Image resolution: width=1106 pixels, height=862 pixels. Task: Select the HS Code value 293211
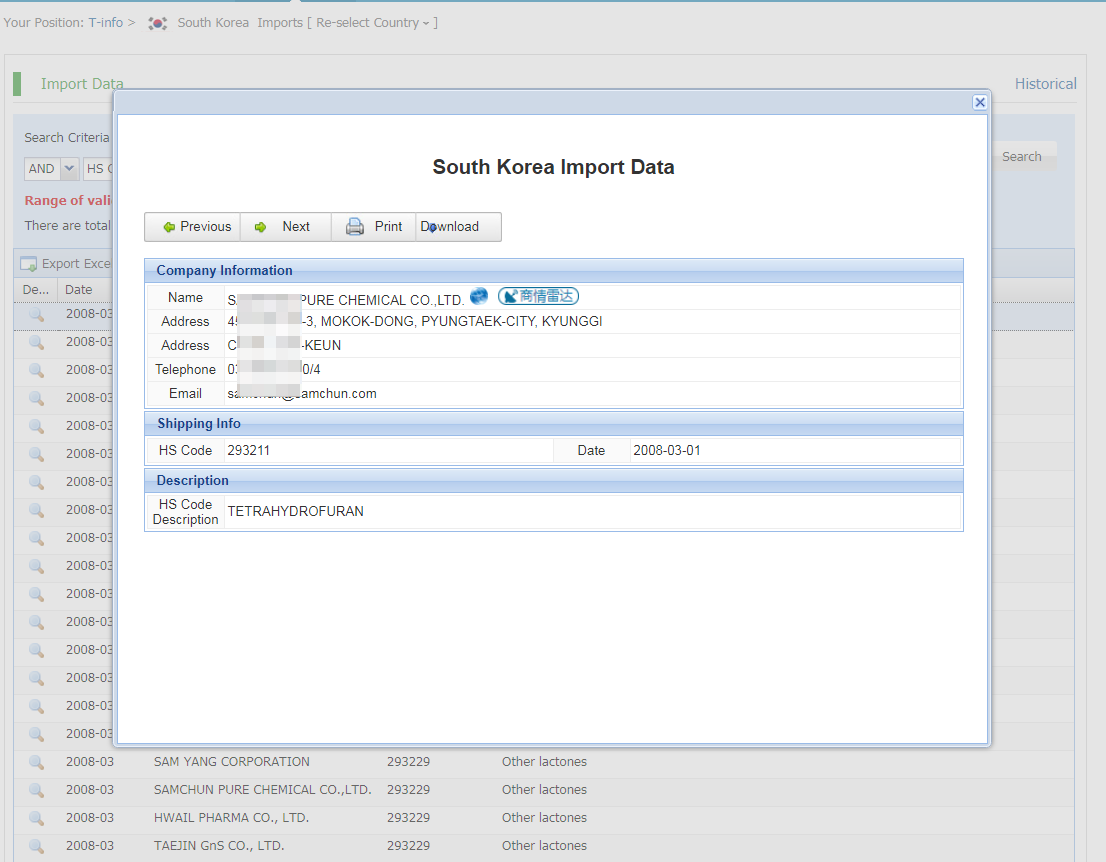[248, 451]
